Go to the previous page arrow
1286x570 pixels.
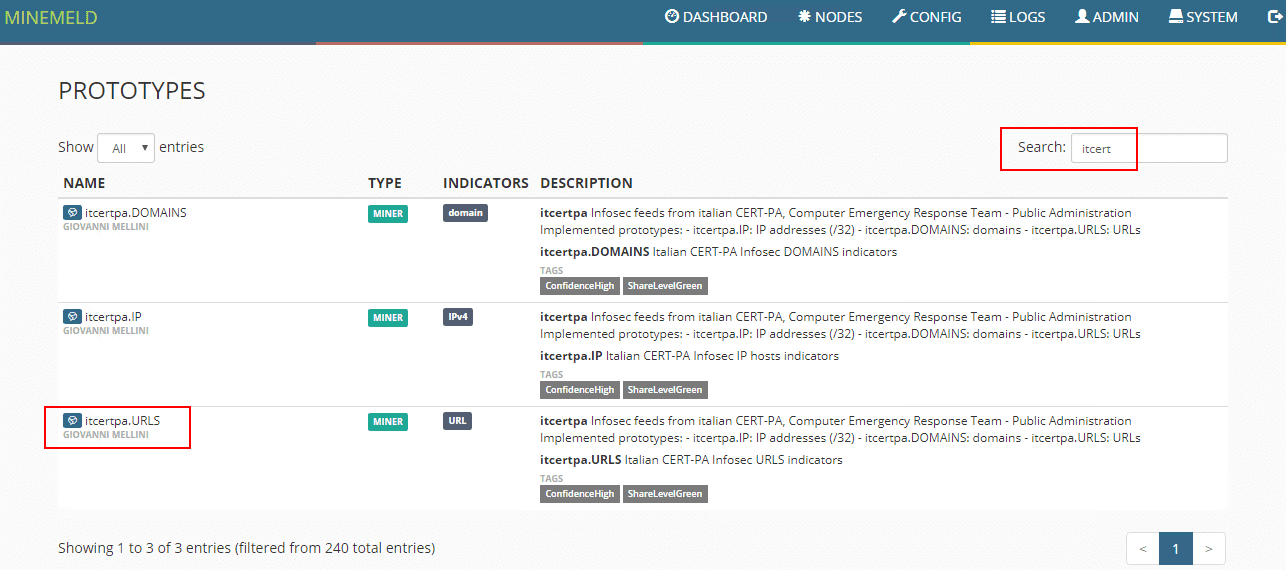1143,548
